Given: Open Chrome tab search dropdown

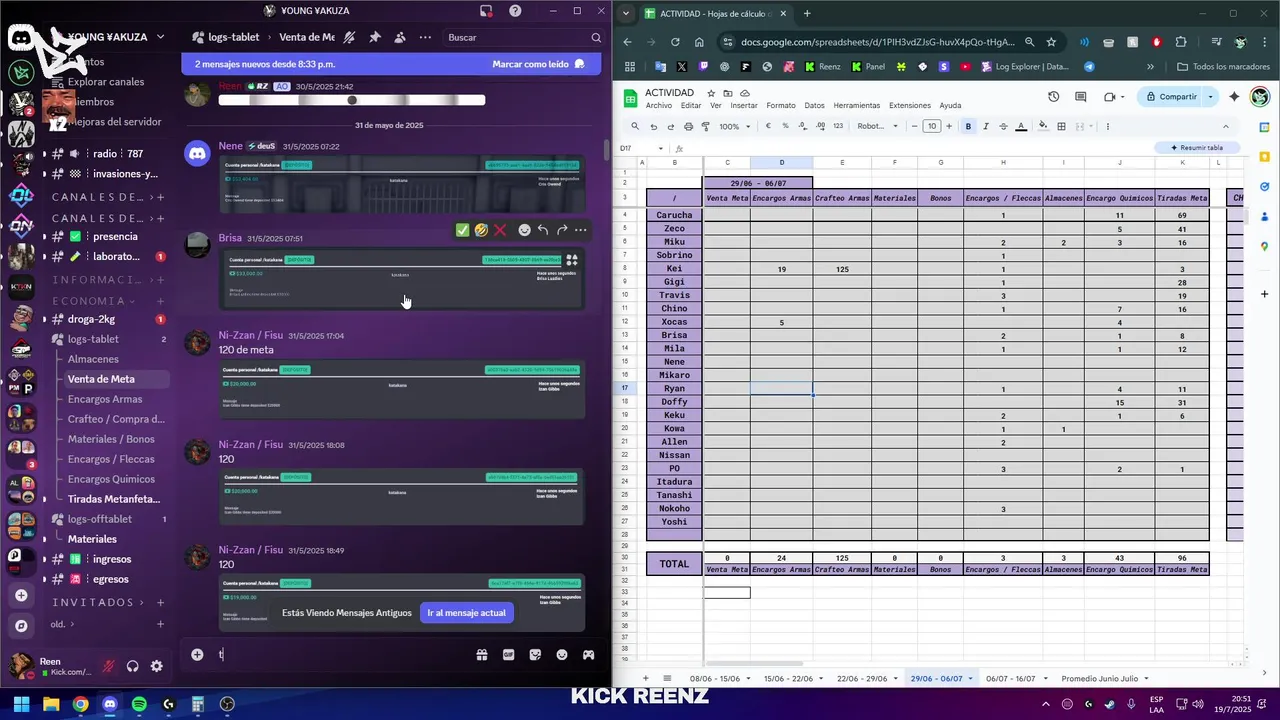Looking at the screenshot, I should [626, 14].
